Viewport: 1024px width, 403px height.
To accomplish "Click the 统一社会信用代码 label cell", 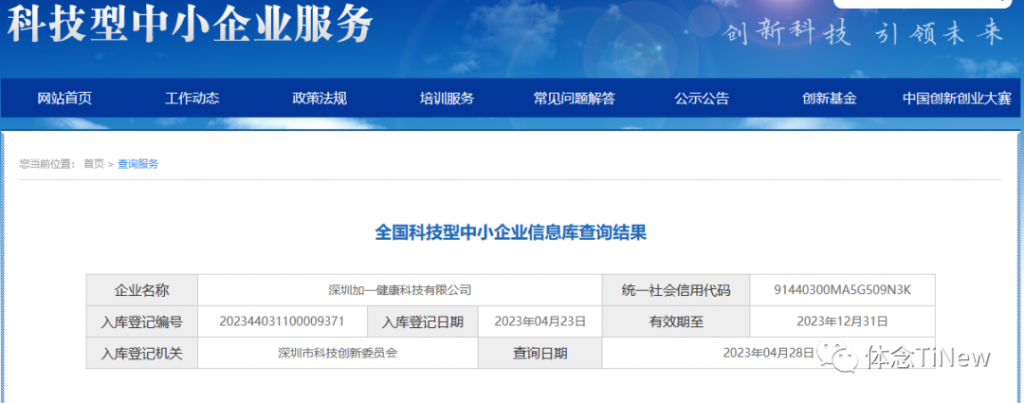I will click(676, 290).
